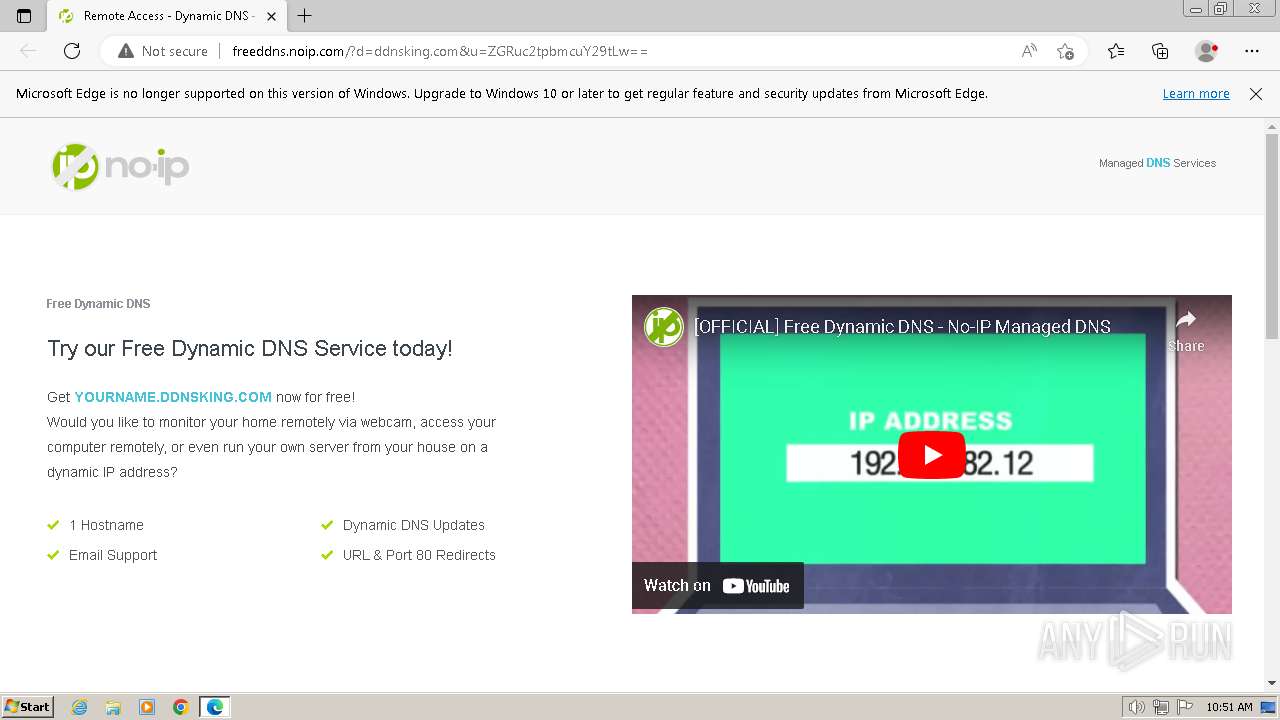This screenshot has width=1280, height=720.
Task: Open the Not secure site info
Action: [163, 51]
